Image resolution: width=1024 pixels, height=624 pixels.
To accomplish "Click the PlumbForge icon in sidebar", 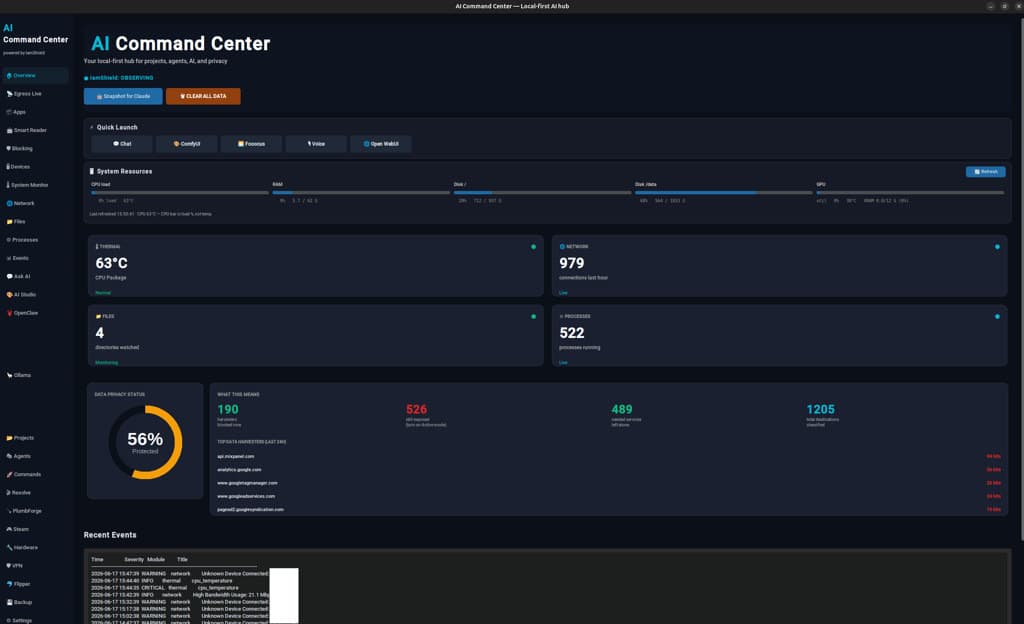I will (9, 511).
